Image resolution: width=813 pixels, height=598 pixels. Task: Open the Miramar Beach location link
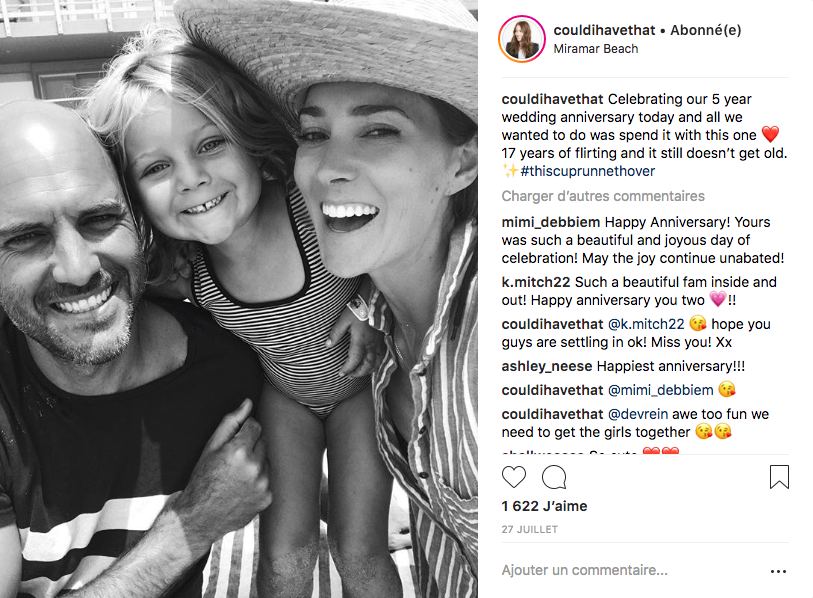point(596,49)
